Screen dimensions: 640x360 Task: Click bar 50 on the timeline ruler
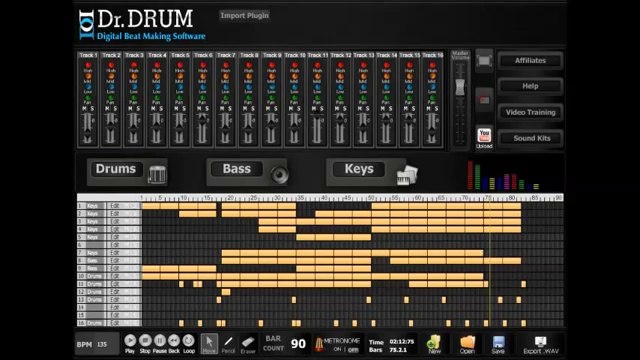[371, 198]
